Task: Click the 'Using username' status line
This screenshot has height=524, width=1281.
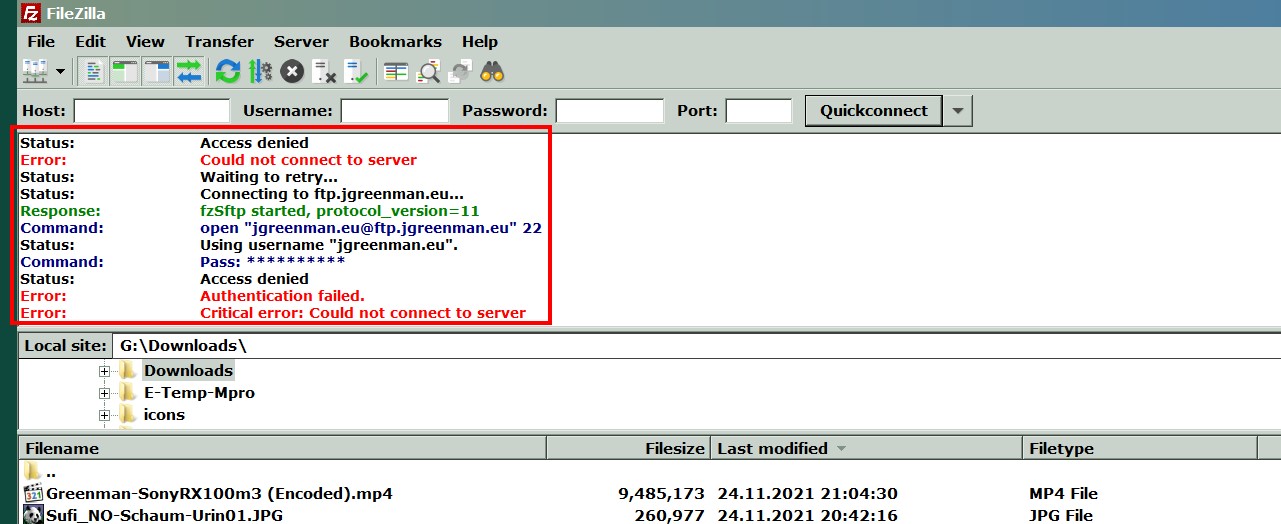Action: pos(329,245)
